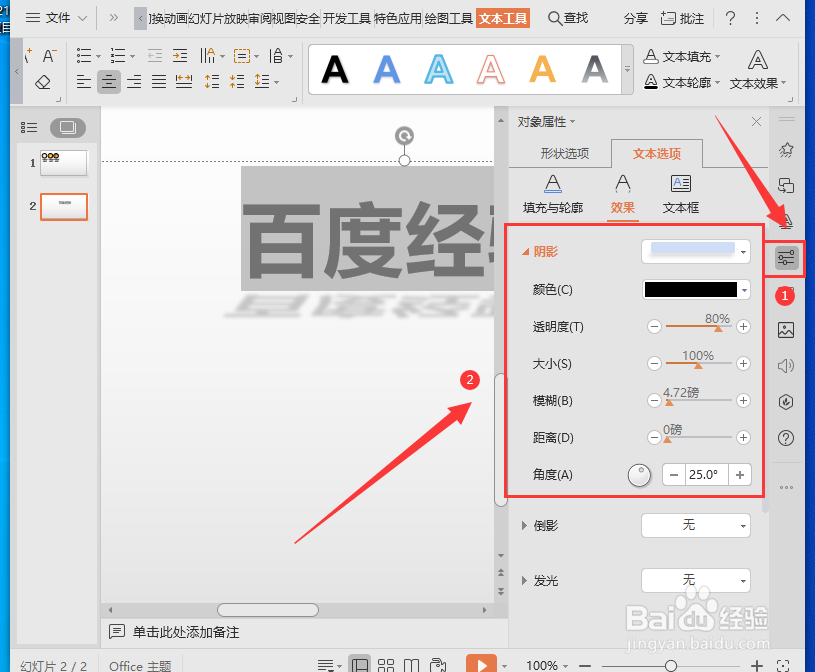Click the eraser clear formatting icon
This screenshot has height=672, width=815.
click(43, 82)
